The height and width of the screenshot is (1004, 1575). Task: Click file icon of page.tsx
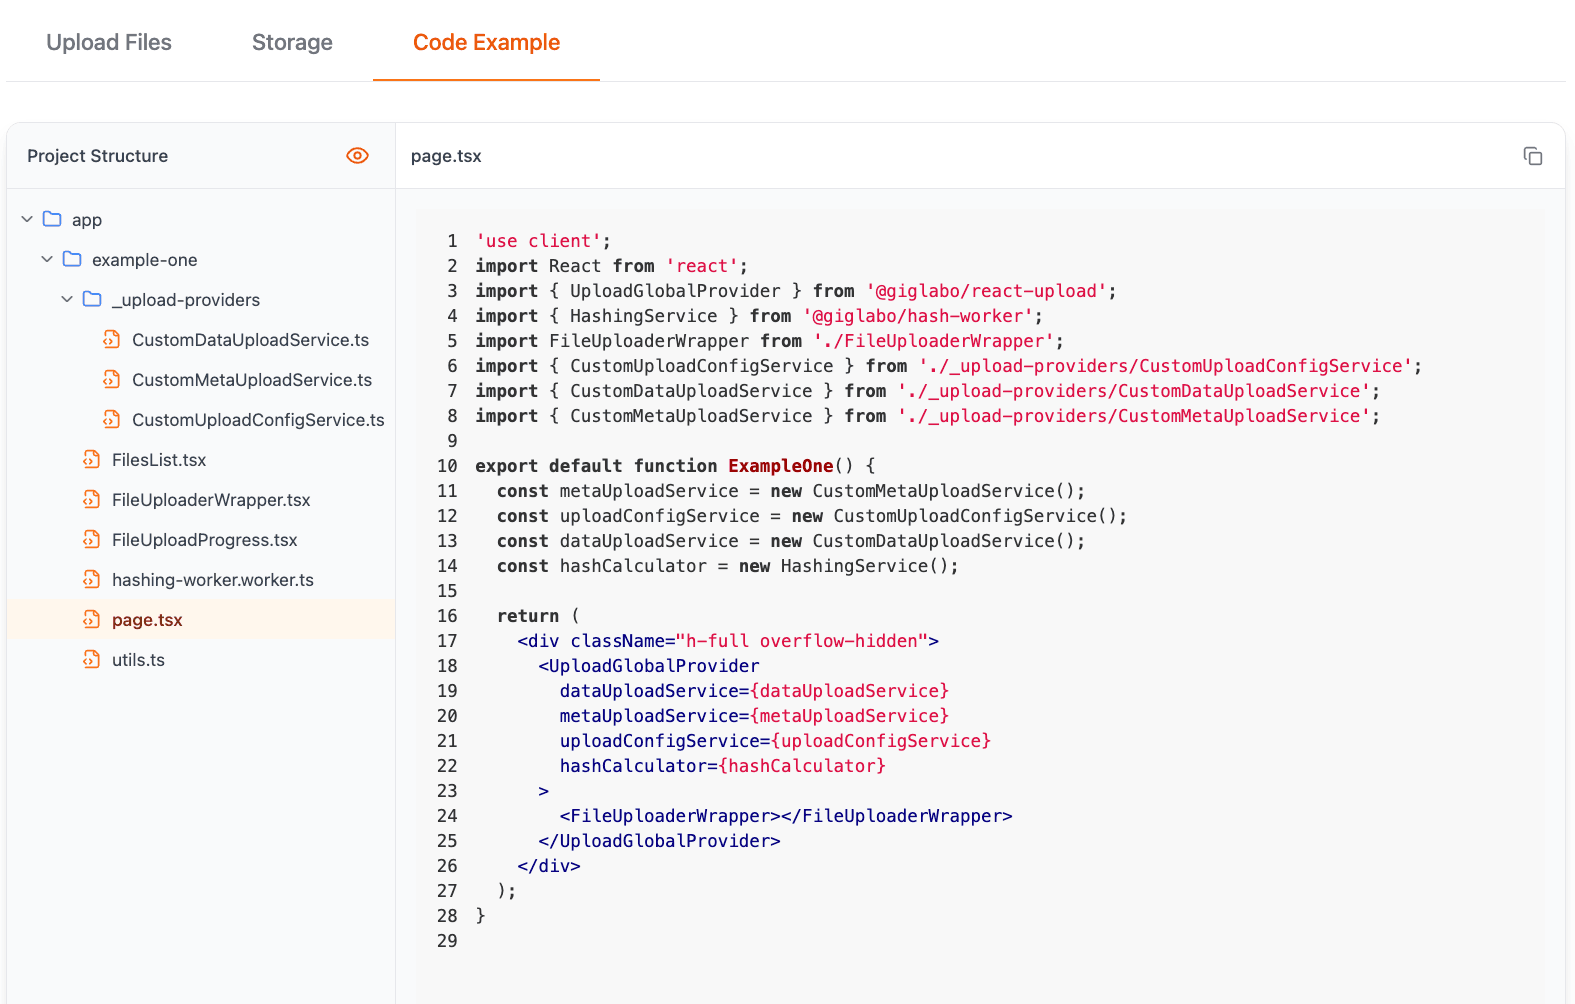click(x=92, y=620)
